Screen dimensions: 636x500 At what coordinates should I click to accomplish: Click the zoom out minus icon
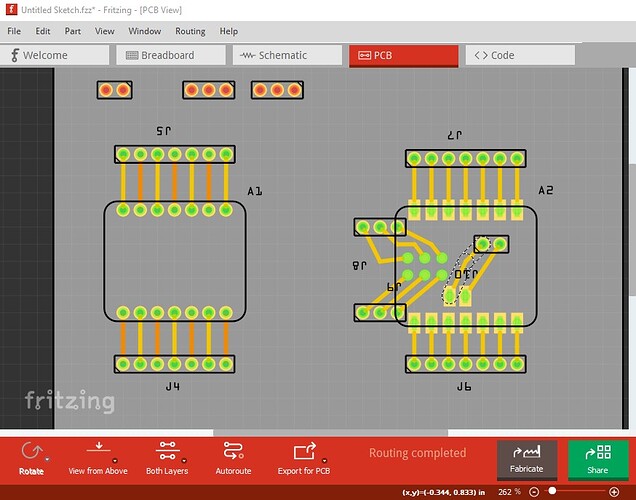(534, 492)
